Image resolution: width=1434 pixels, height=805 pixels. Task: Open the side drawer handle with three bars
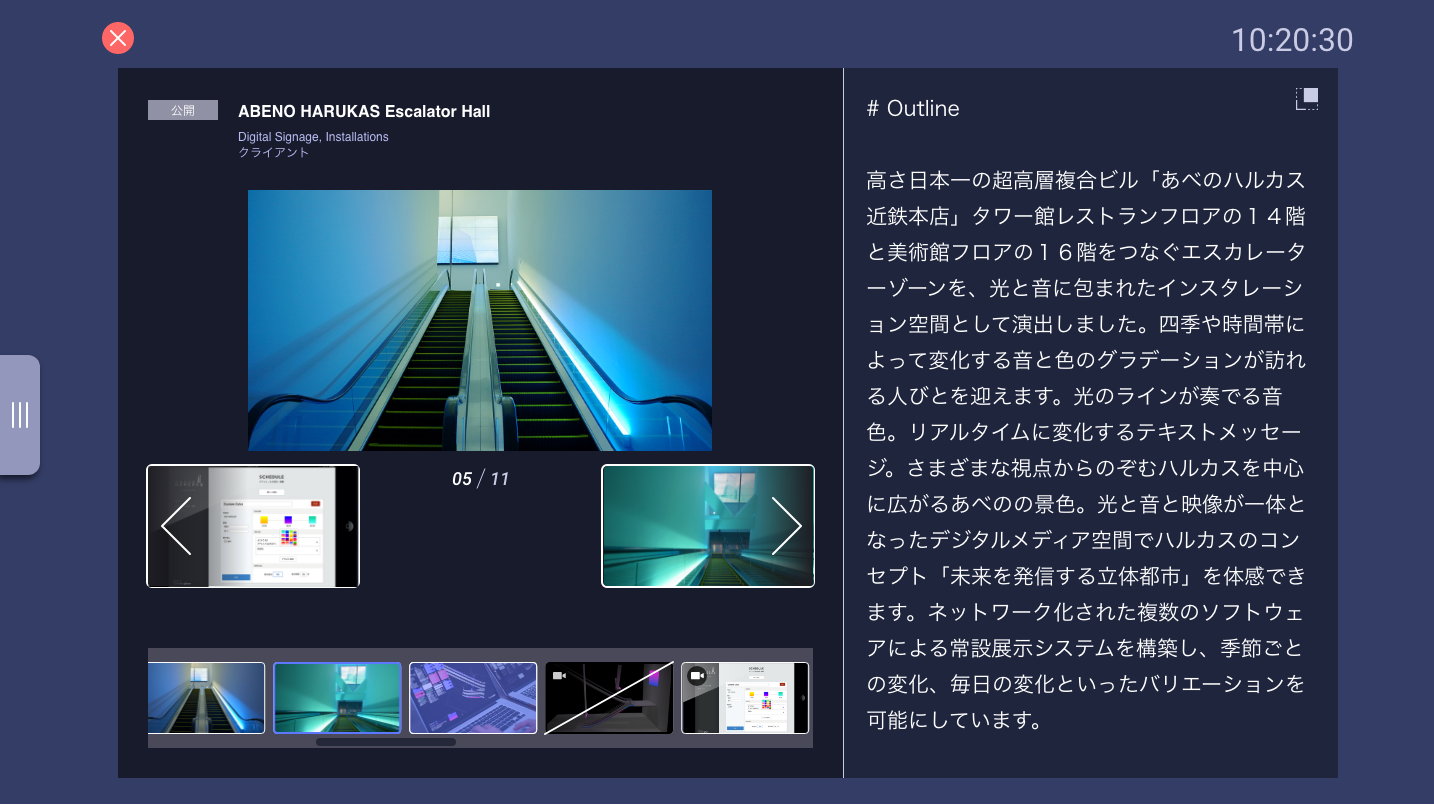pyautogui.click(x=20, y=415)
